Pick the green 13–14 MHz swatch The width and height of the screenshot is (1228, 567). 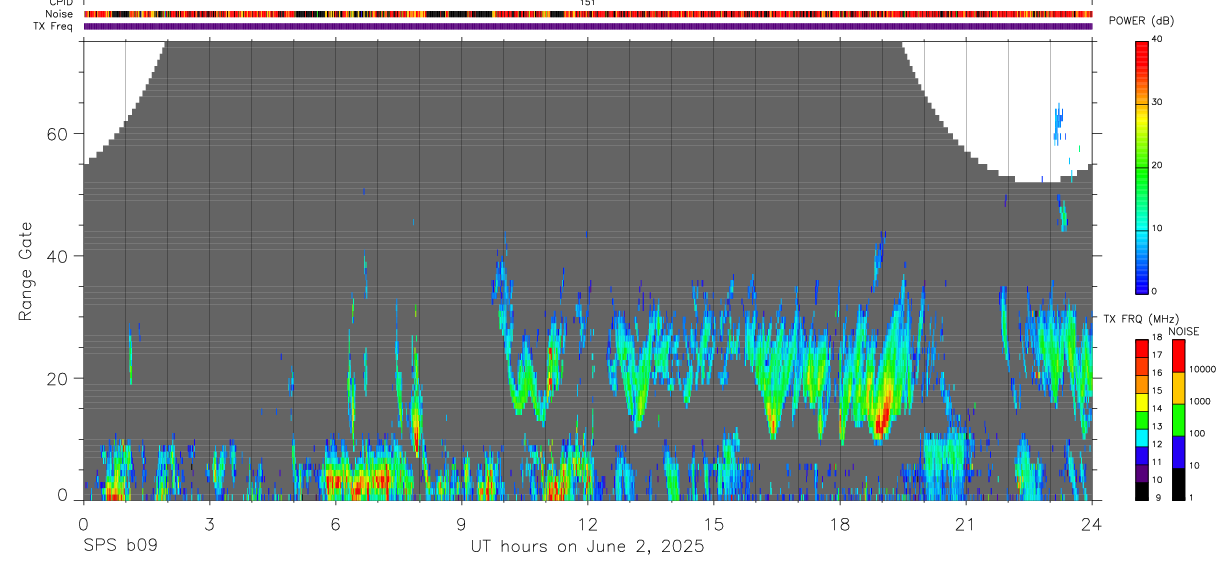pos(1141,420)
